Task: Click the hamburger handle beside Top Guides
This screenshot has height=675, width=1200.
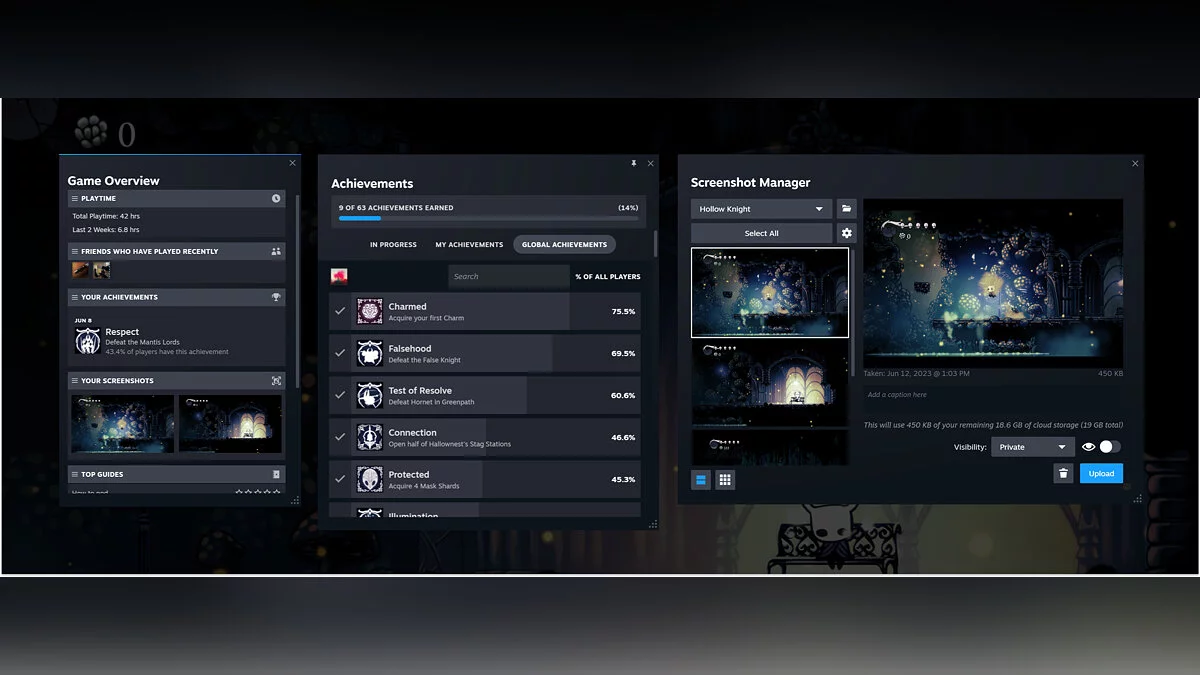Action: coord(75,474)
